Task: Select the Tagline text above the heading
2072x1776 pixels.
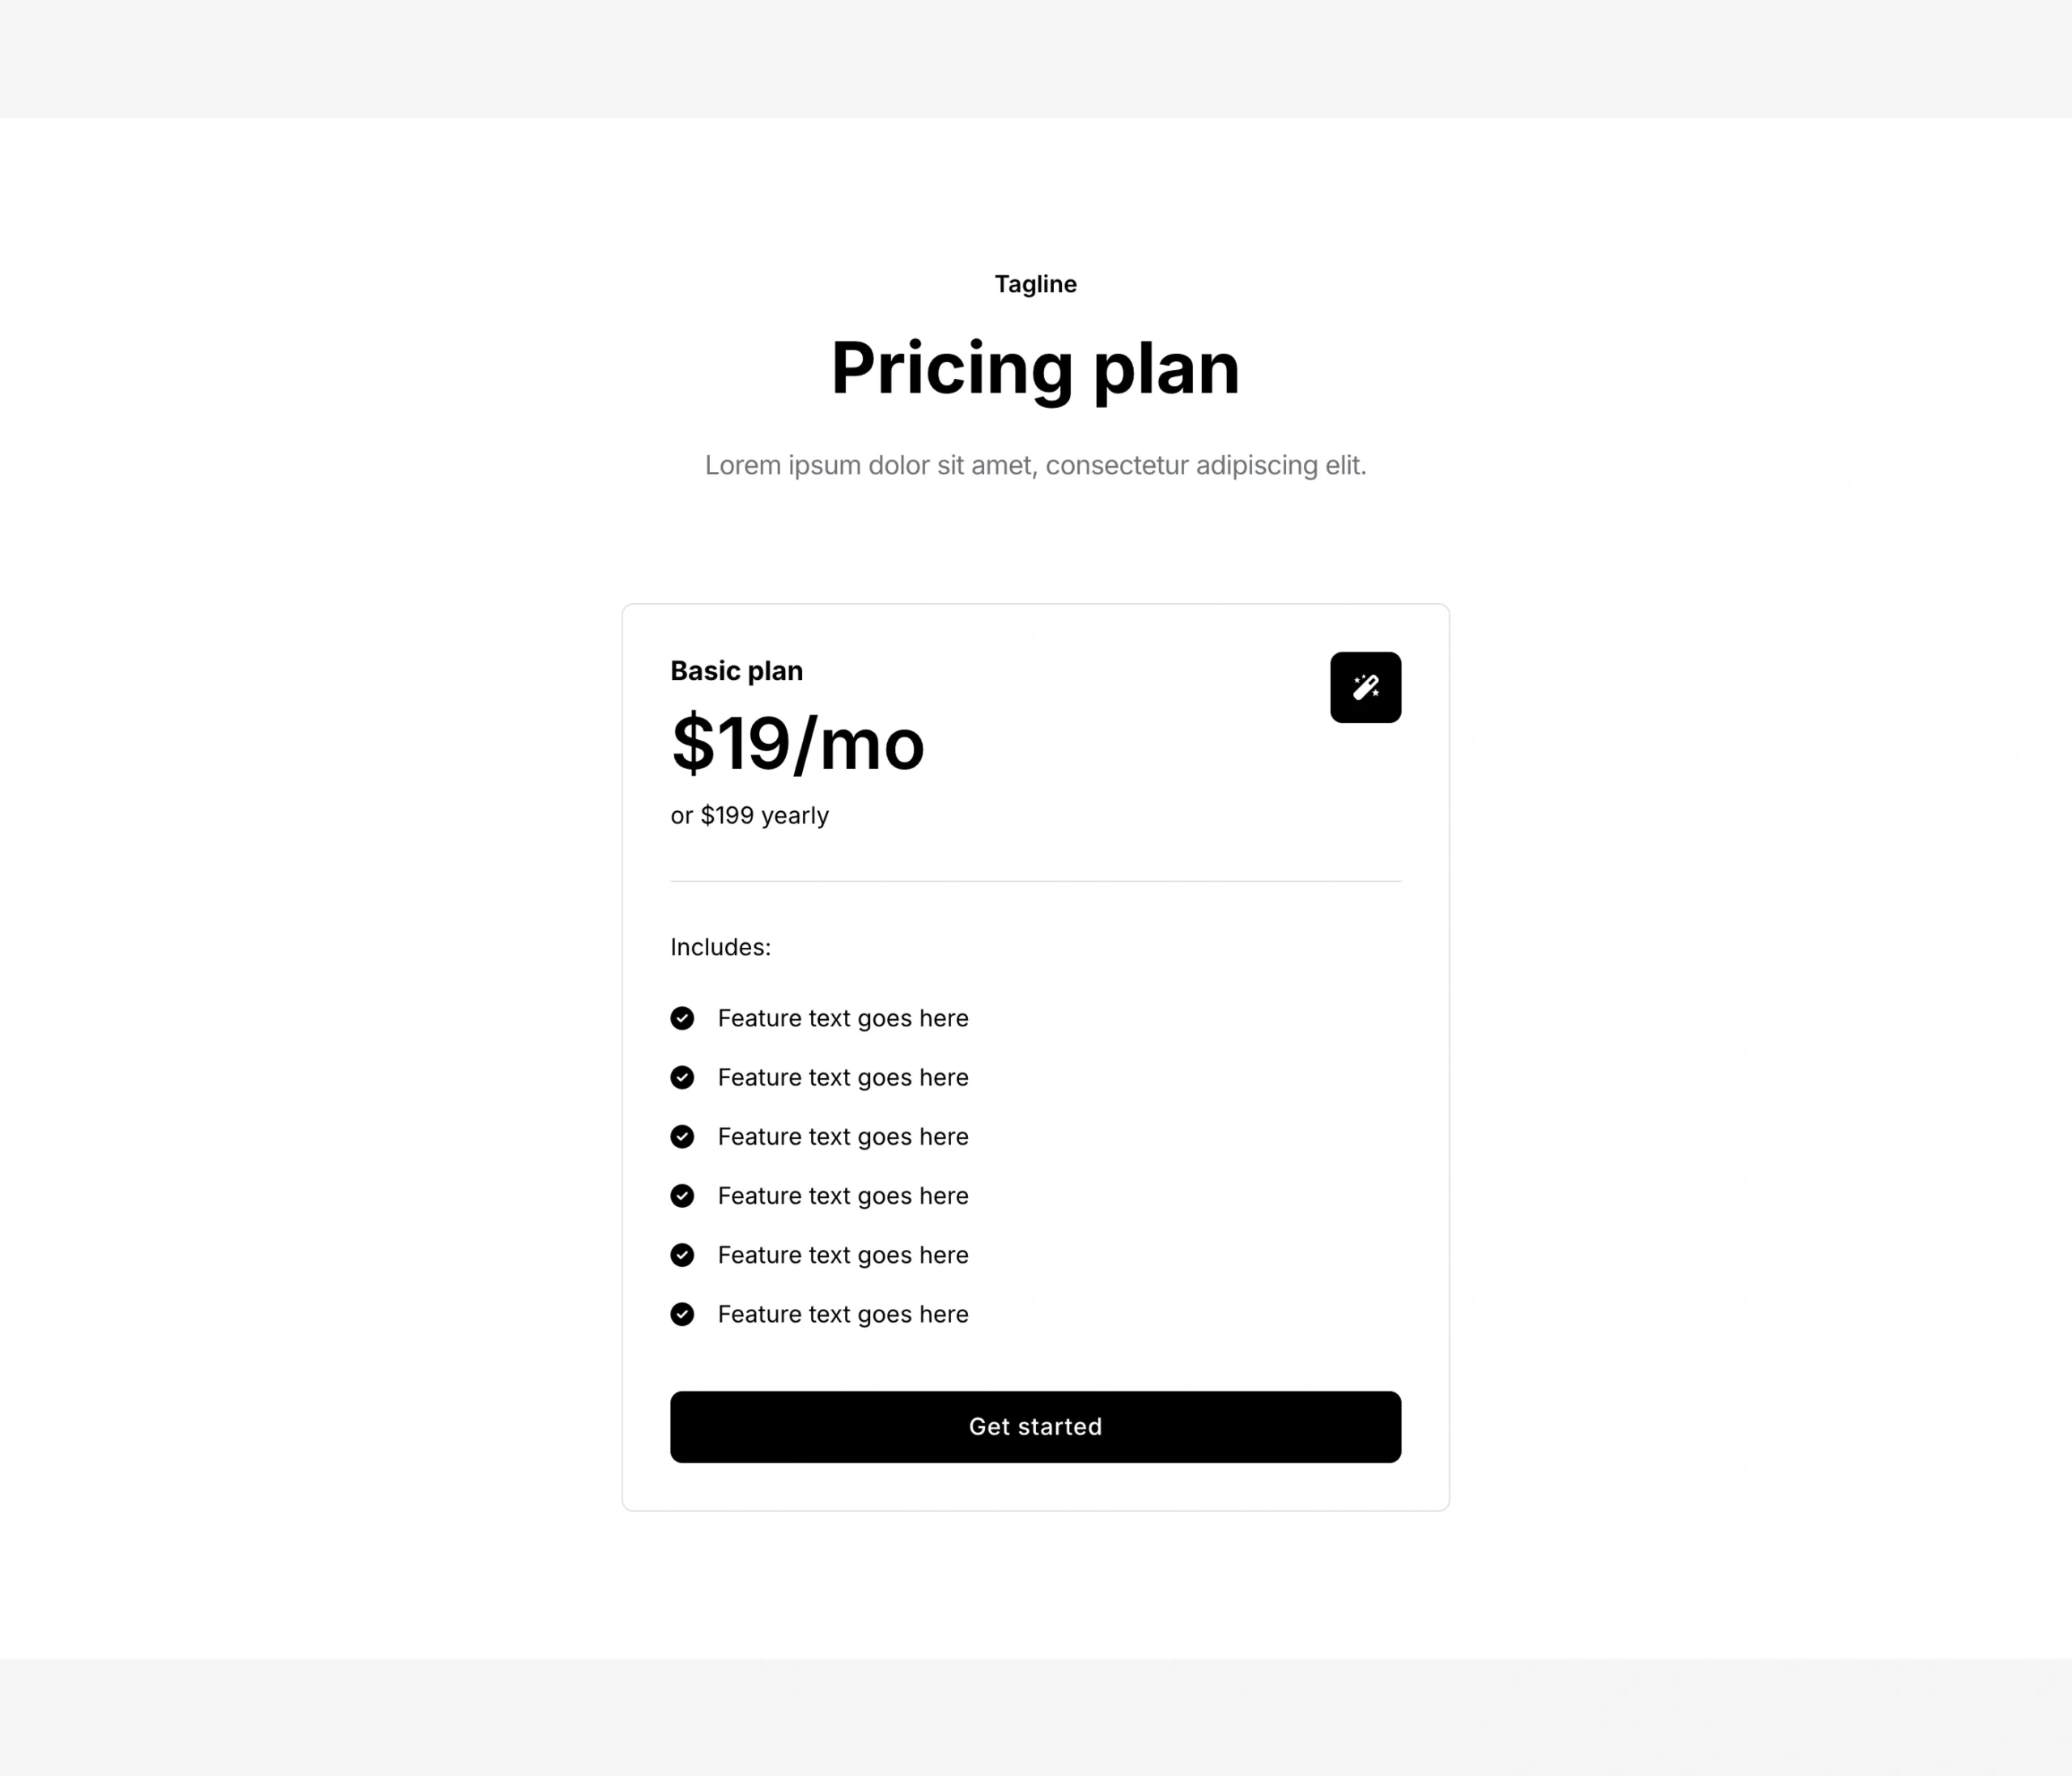Action: (1035, 284)
